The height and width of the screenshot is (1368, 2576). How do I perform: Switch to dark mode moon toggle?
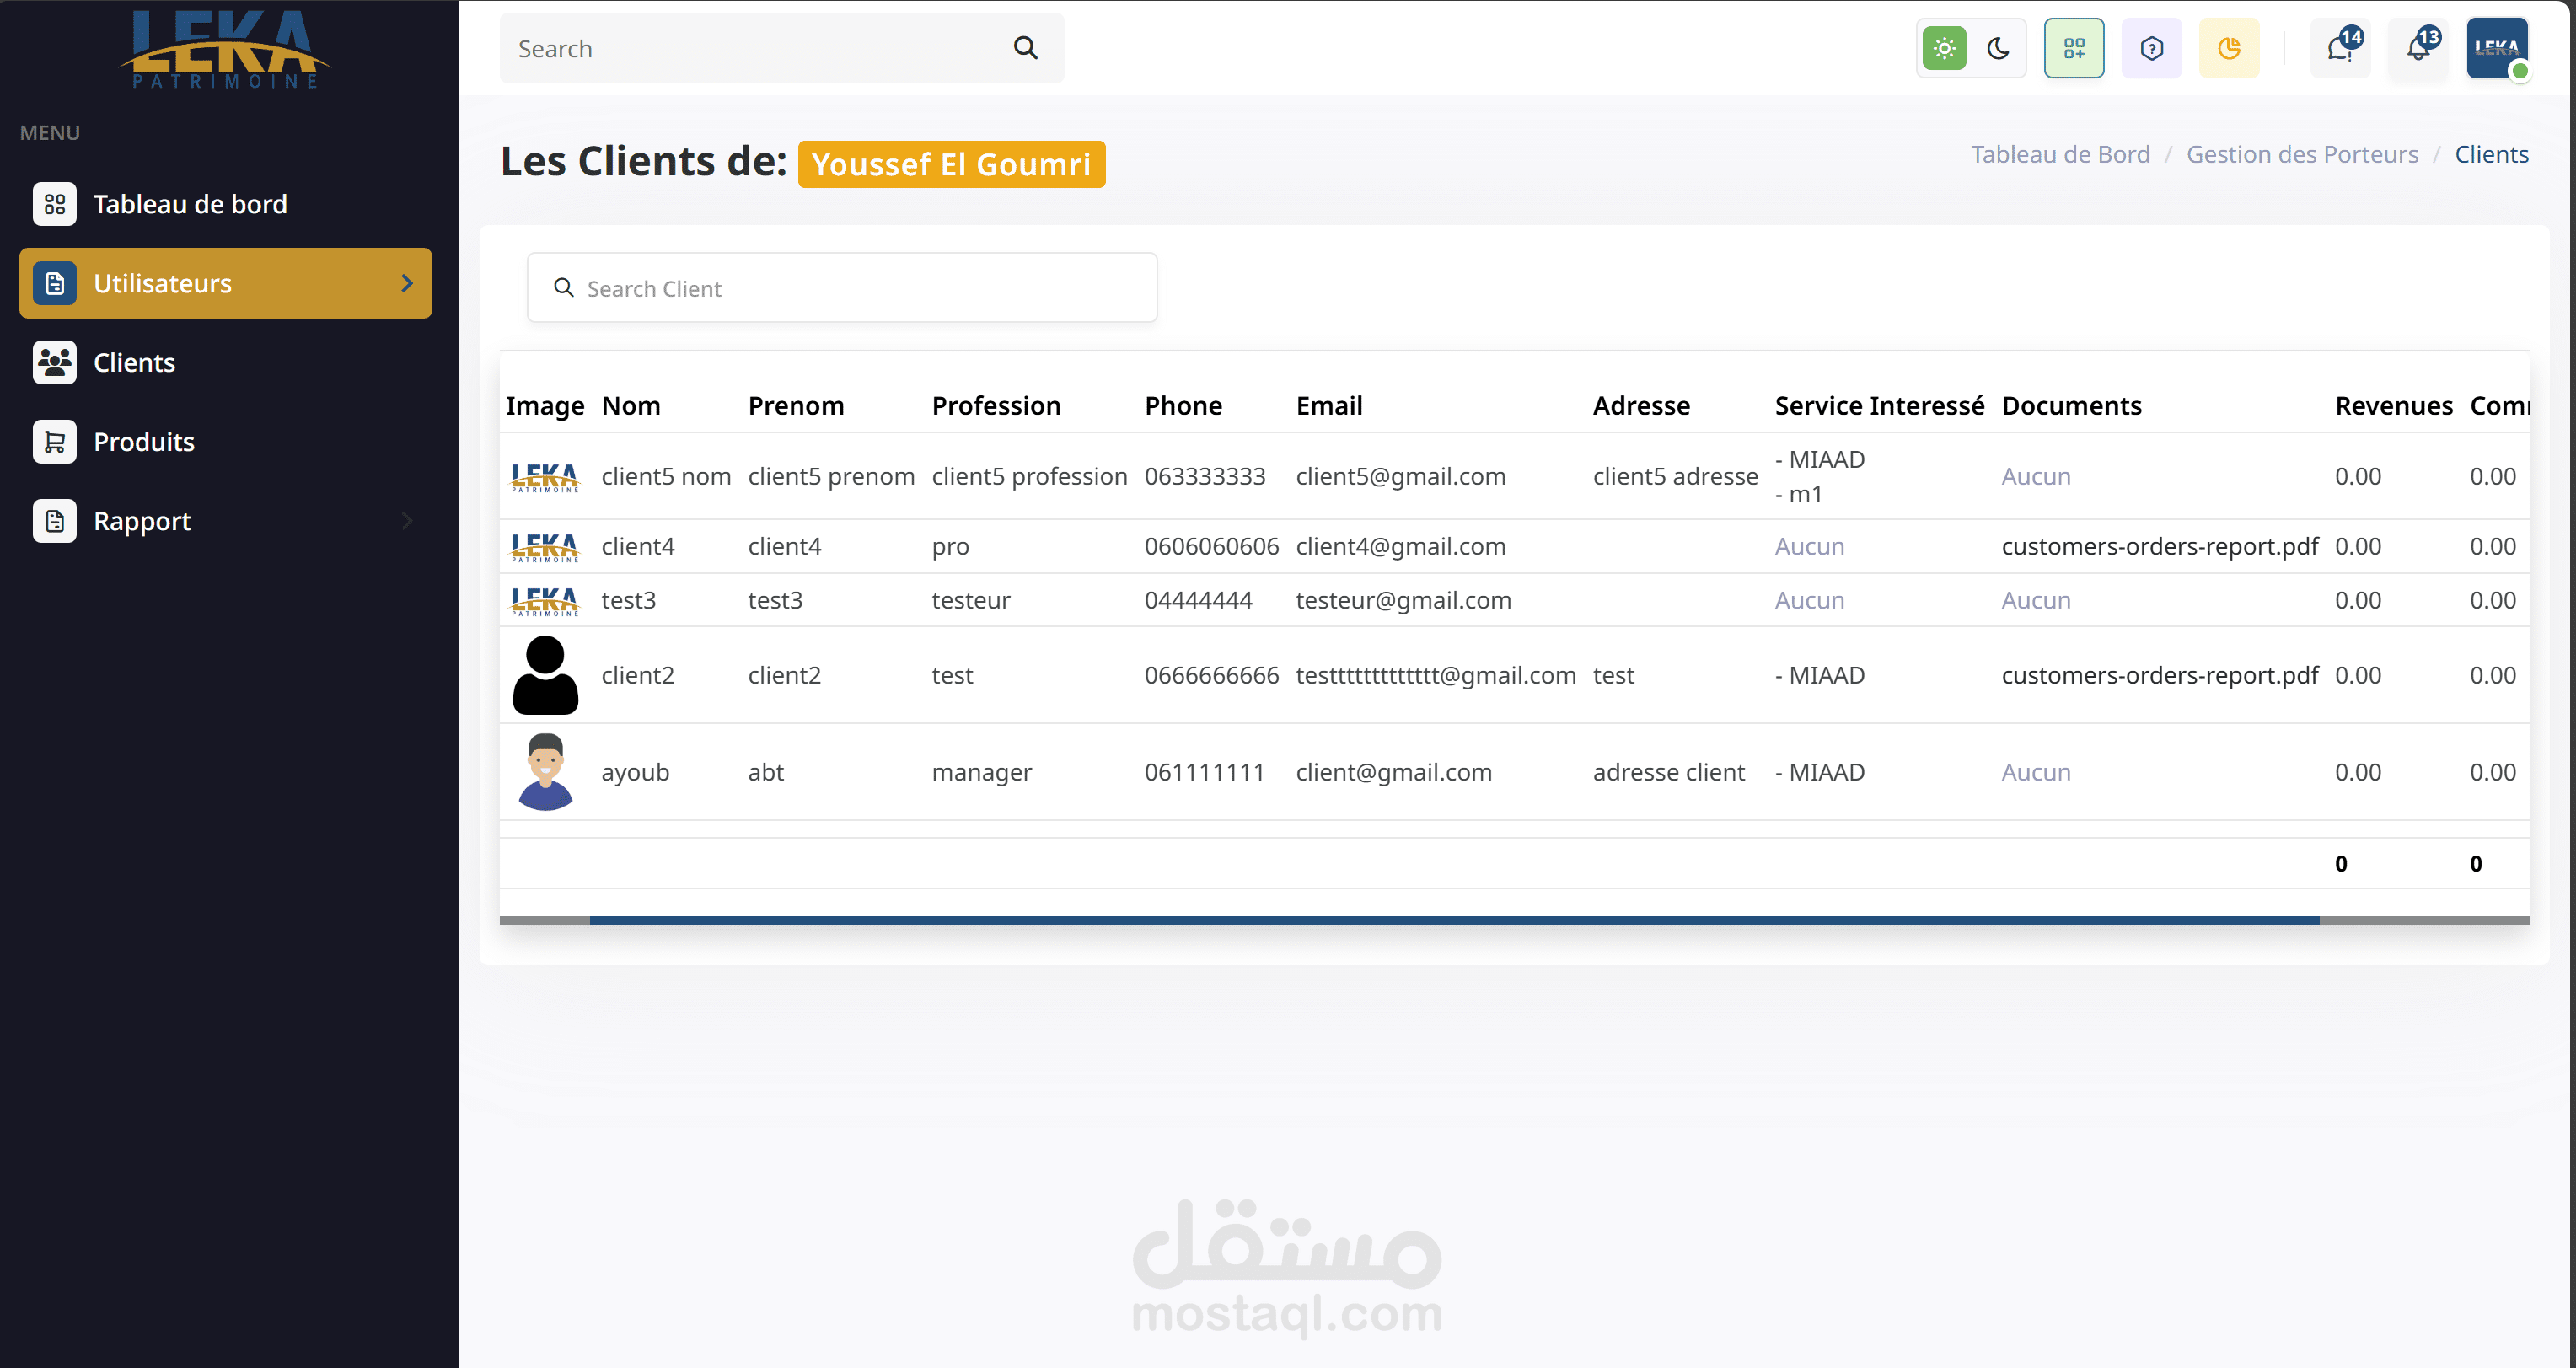[x=1998, y=48]
